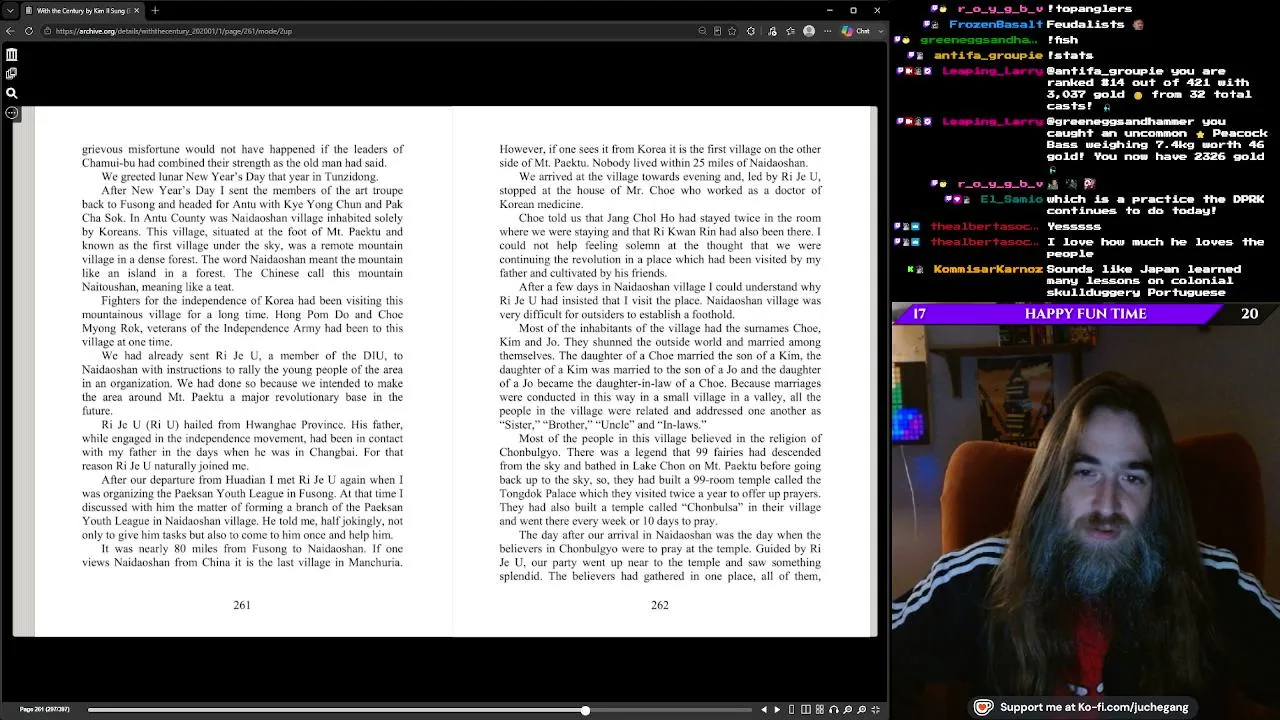Switch to one-page view

[x=792, y=710]
